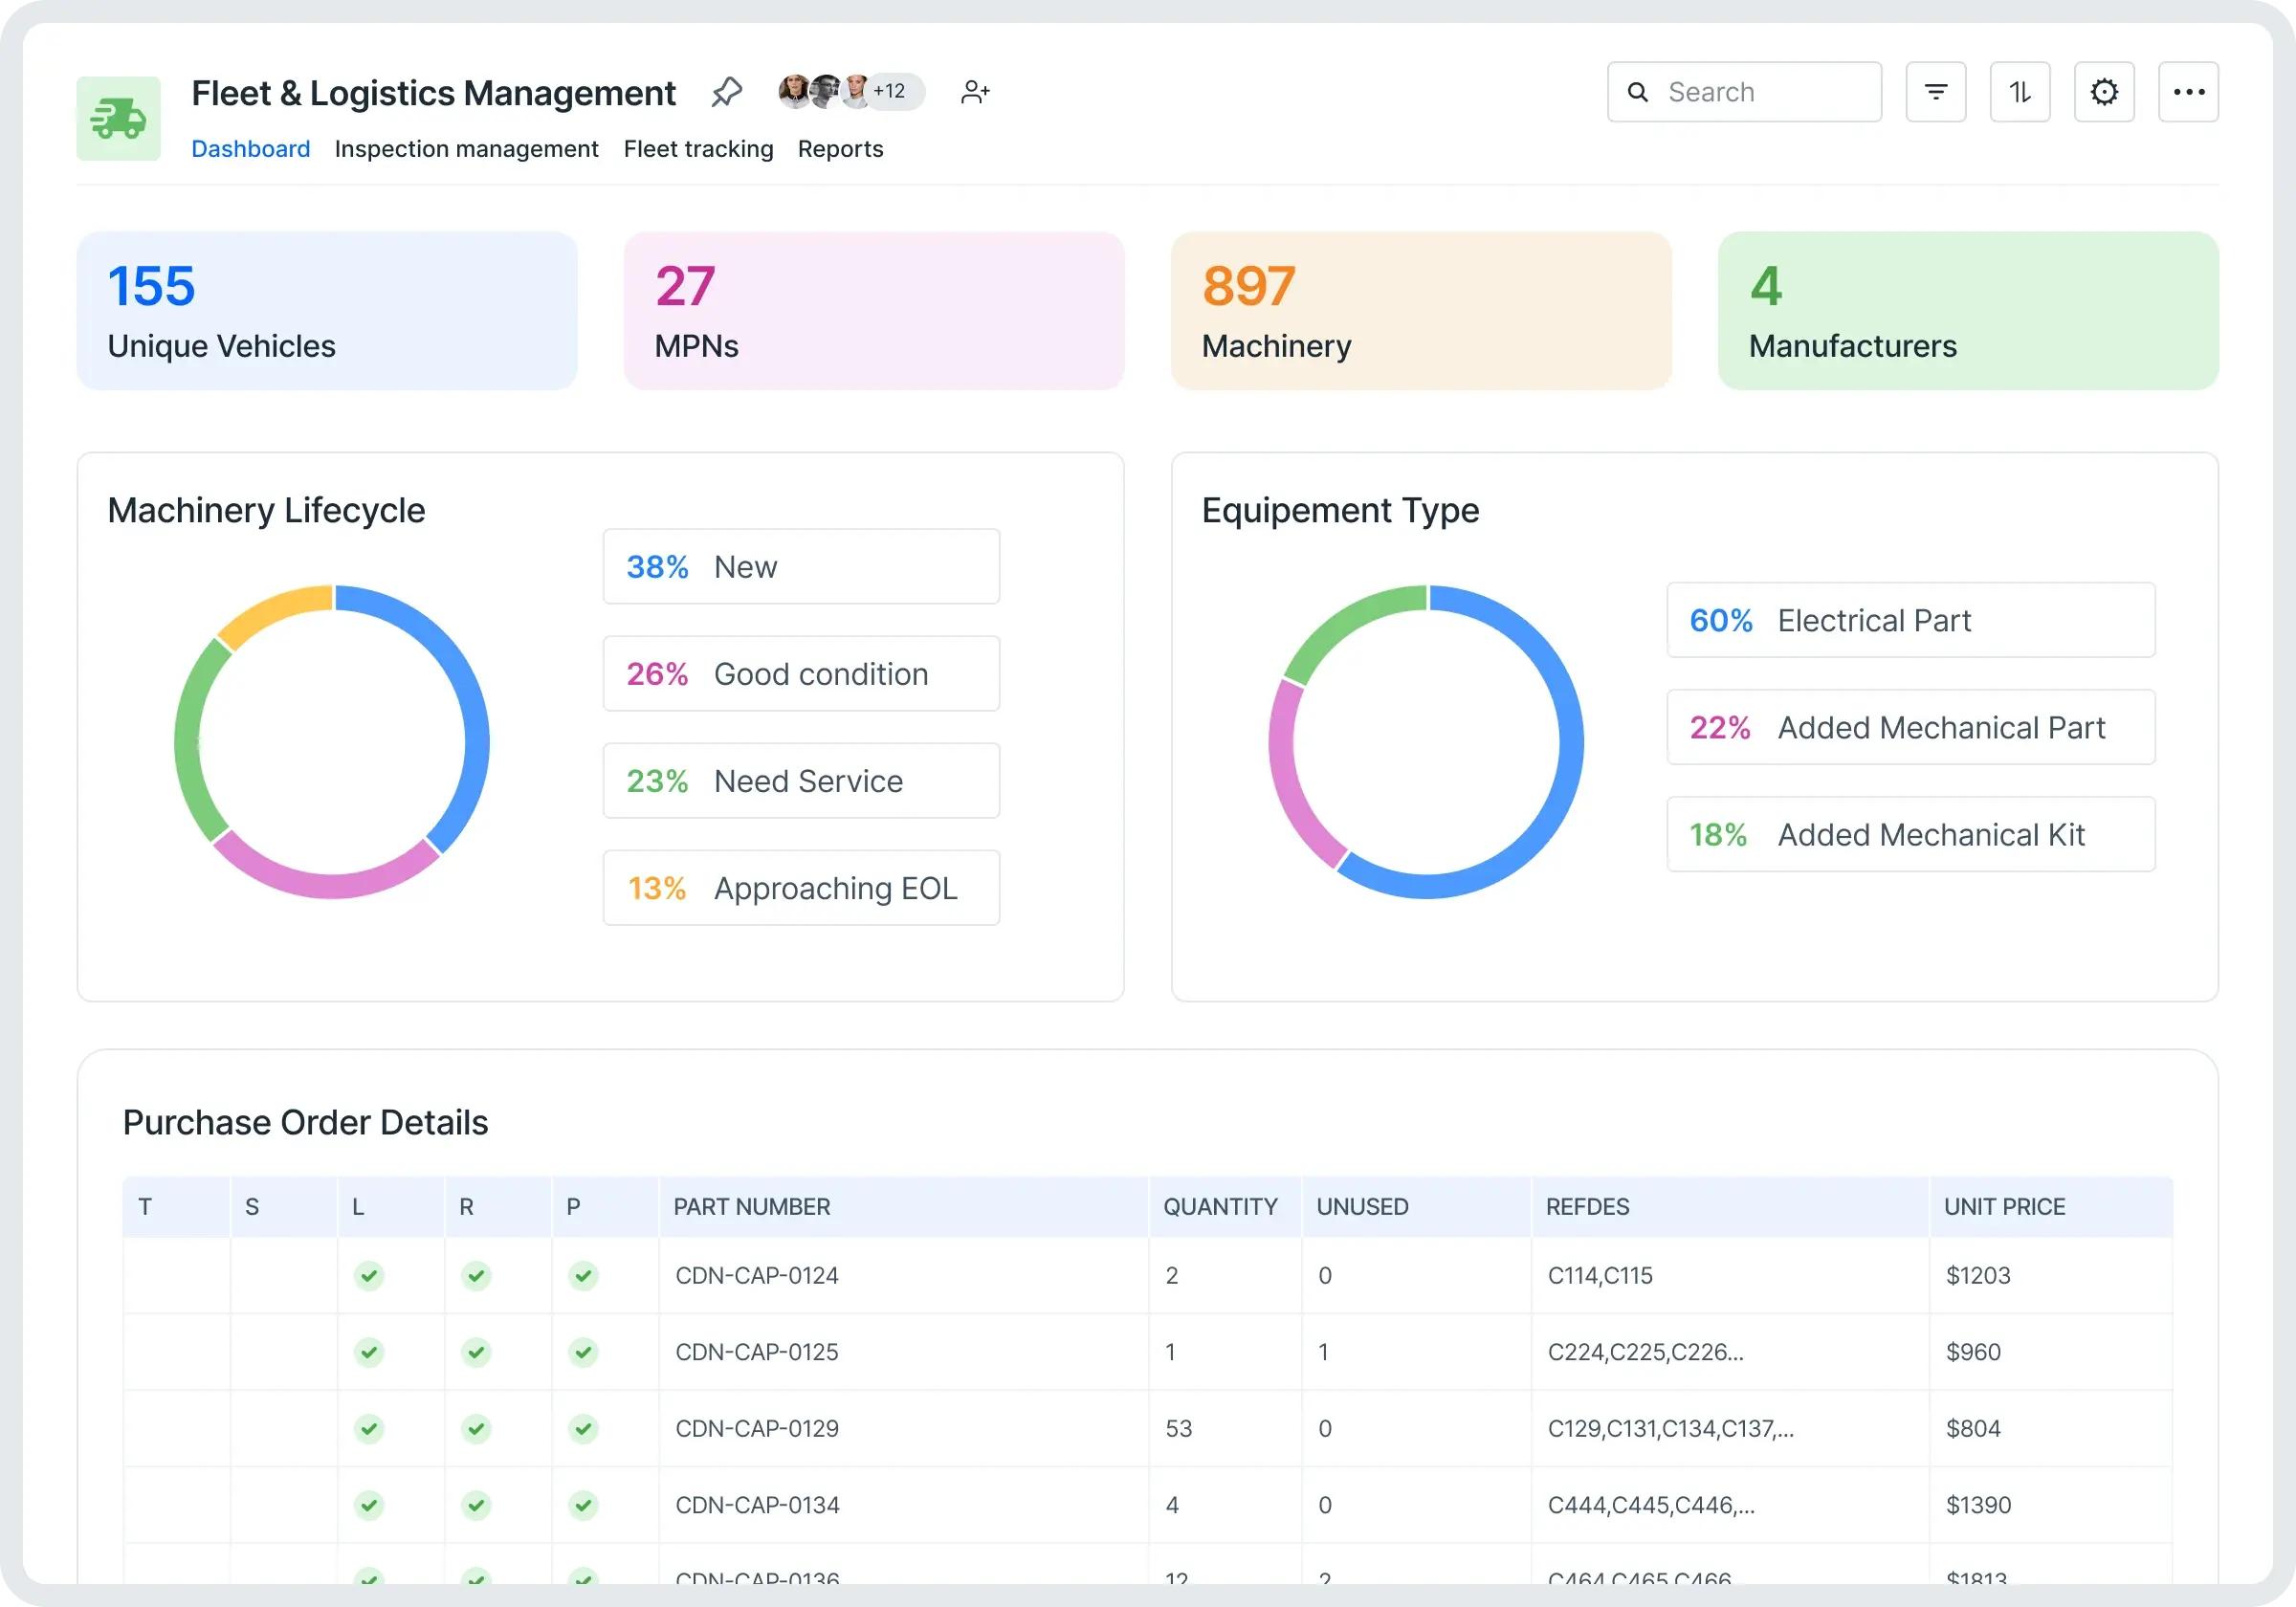Click the add member icon
This screenshot has width=2296, height=1607.
(974, 92)
